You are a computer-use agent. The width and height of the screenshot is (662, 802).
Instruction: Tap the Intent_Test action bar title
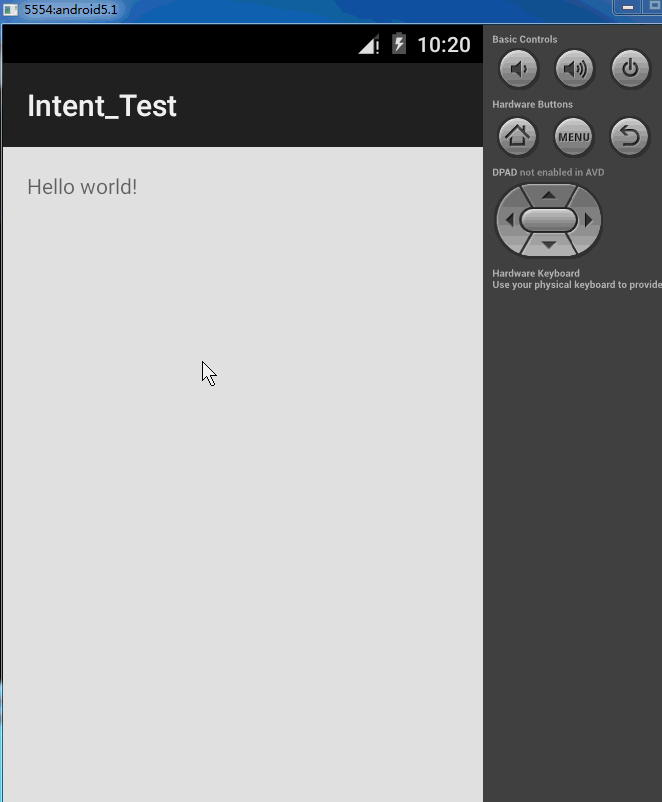102,106
